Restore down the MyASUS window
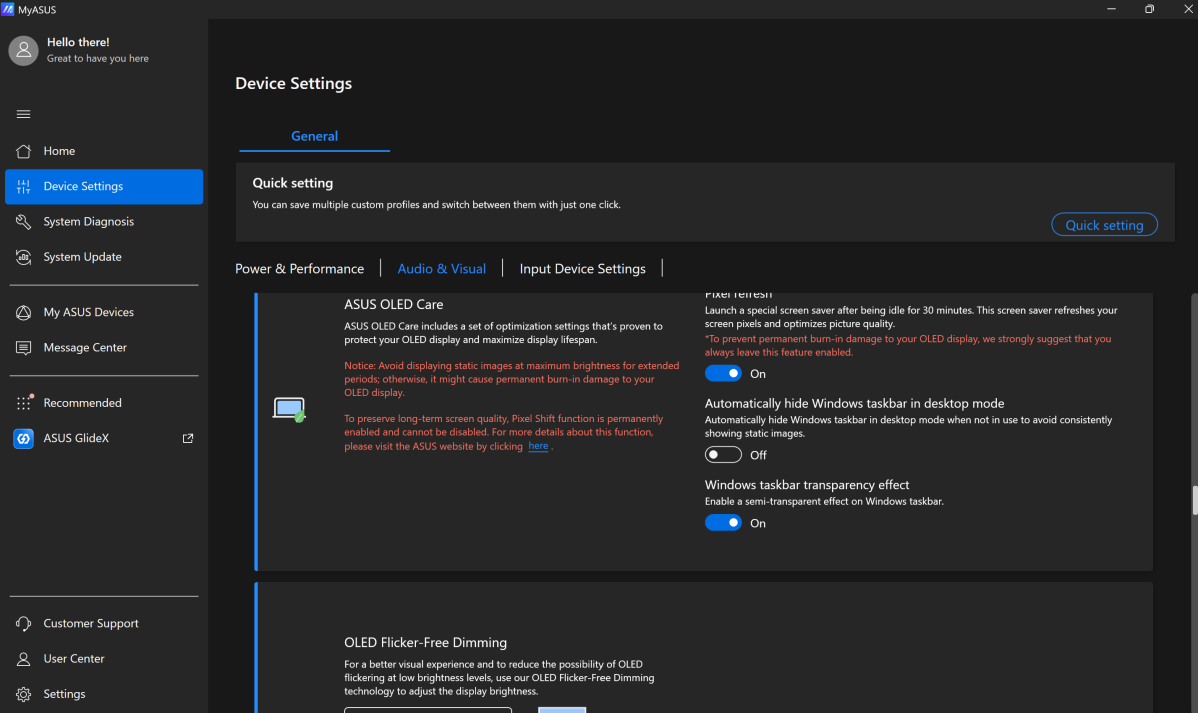The image size is (1198, 713). (1149, 9)
